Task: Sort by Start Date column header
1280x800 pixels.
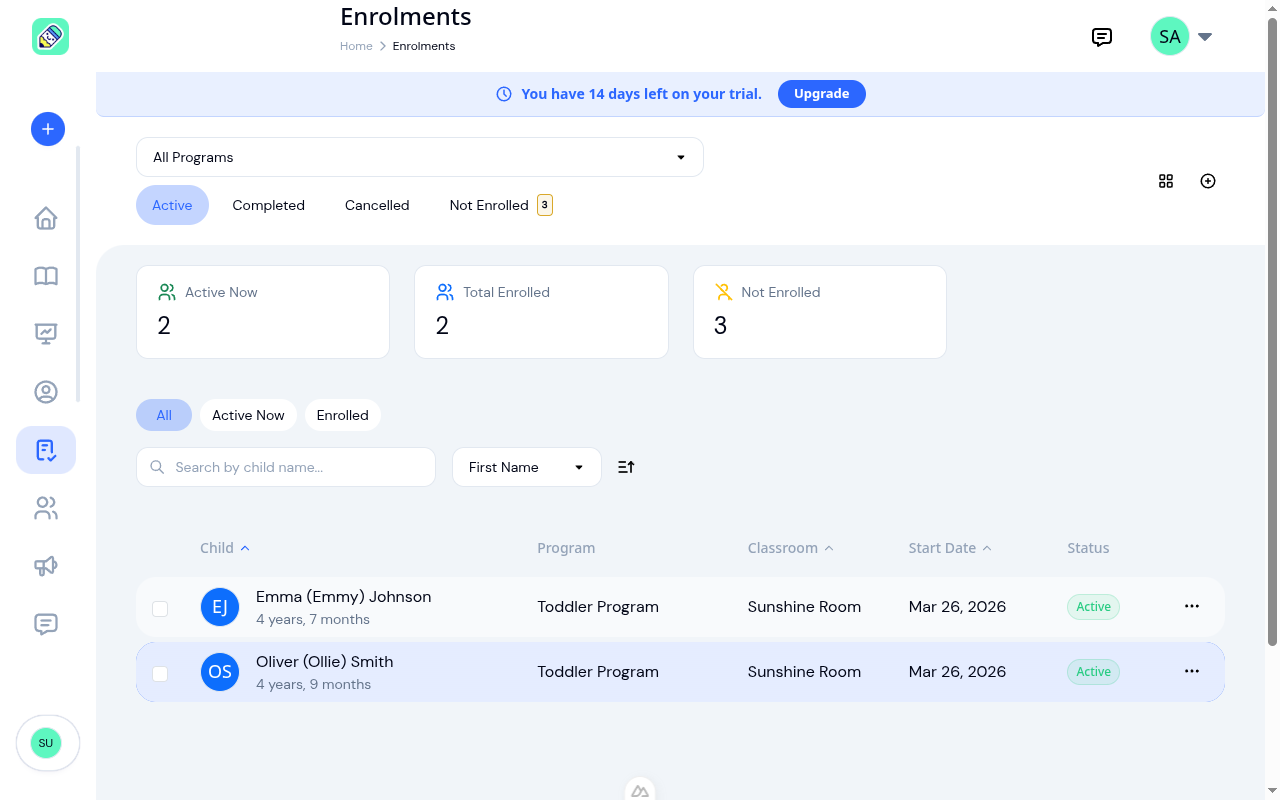Action: (950, 548)
